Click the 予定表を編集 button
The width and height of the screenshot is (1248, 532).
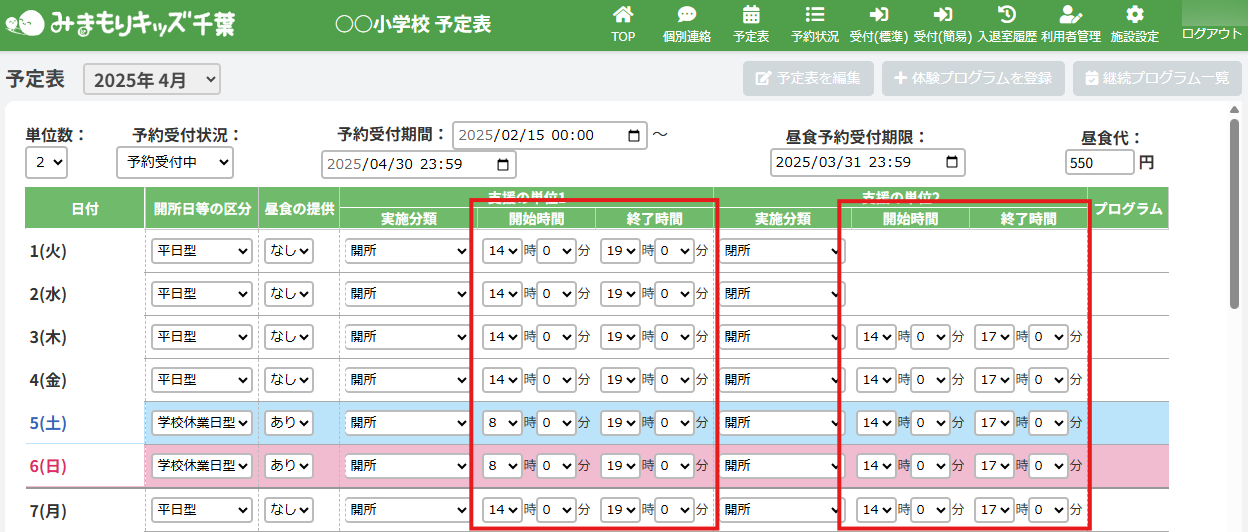808,78
